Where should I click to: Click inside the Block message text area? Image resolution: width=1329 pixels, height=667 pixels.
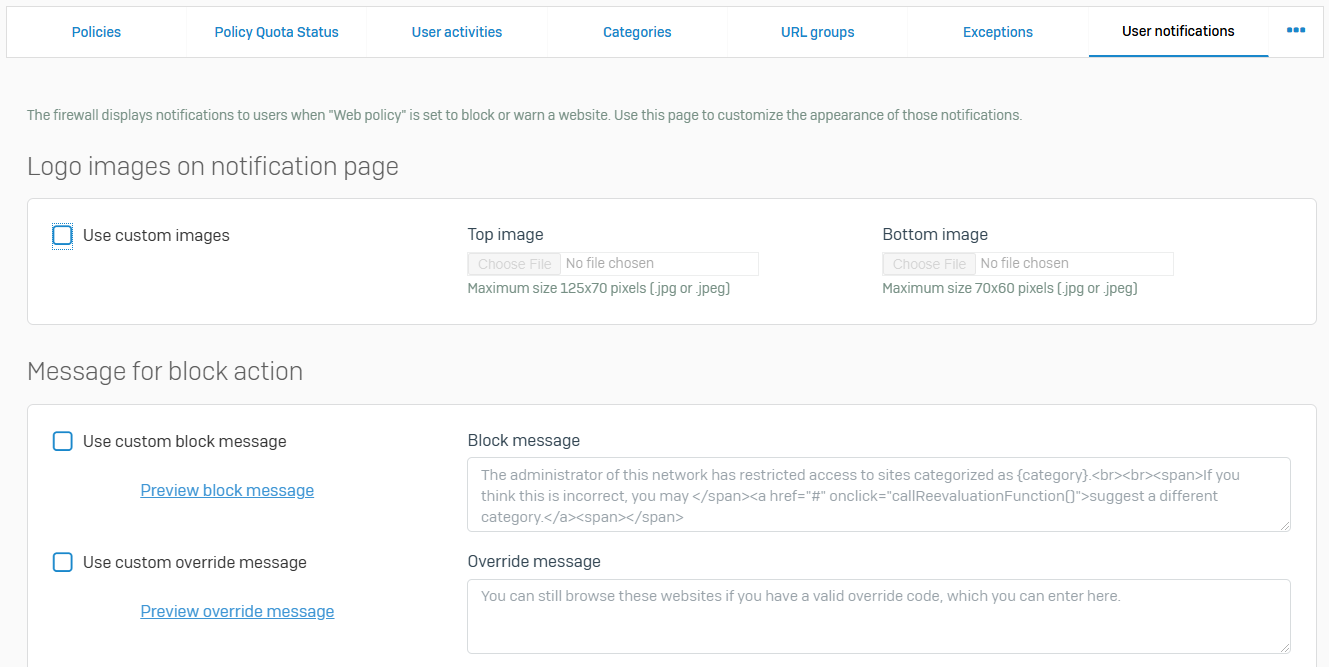(878, 495)
